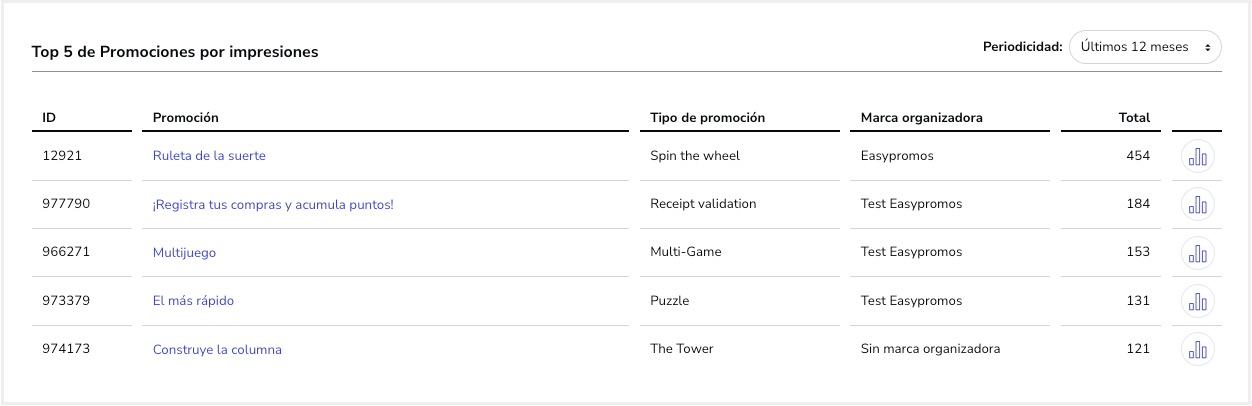Image resolution: width=1252 pixels, height=406 pixels.
Task: Select the Promoción column header
Action: [x=185, y=118]
